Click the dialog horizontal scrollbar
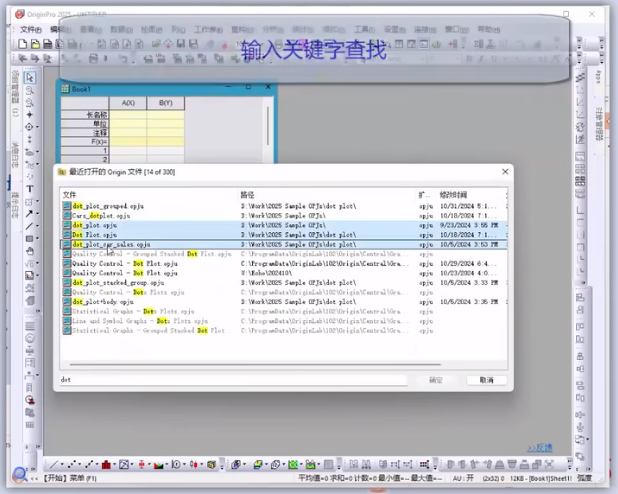This screenshot has height=494, width=618. tap(255, 365)
